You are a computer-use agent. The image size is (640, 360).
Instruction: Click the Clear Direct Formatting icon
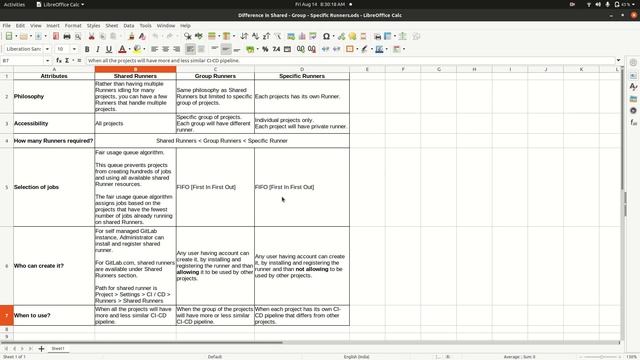(142, 36)
